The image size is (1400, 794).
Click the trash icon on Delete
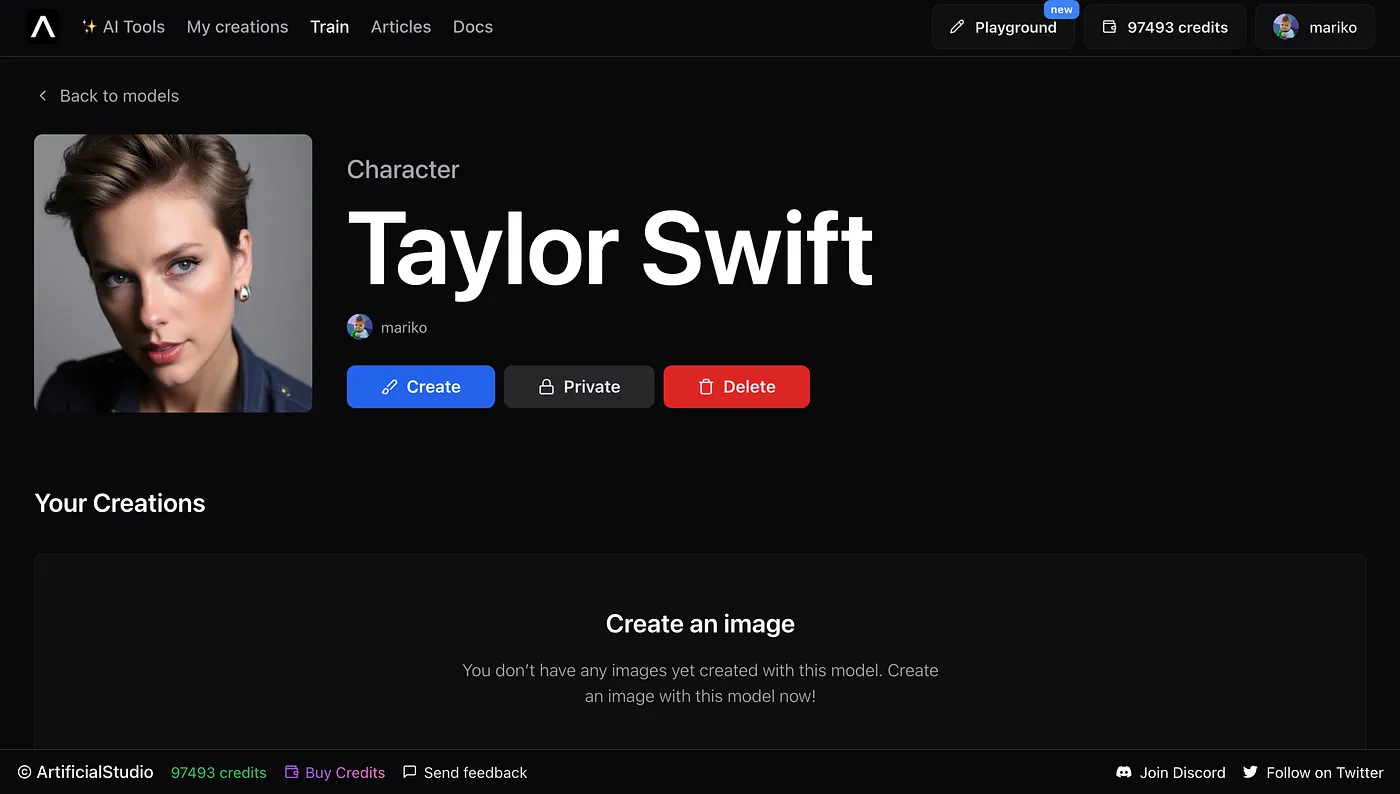(x=706, y=387)
